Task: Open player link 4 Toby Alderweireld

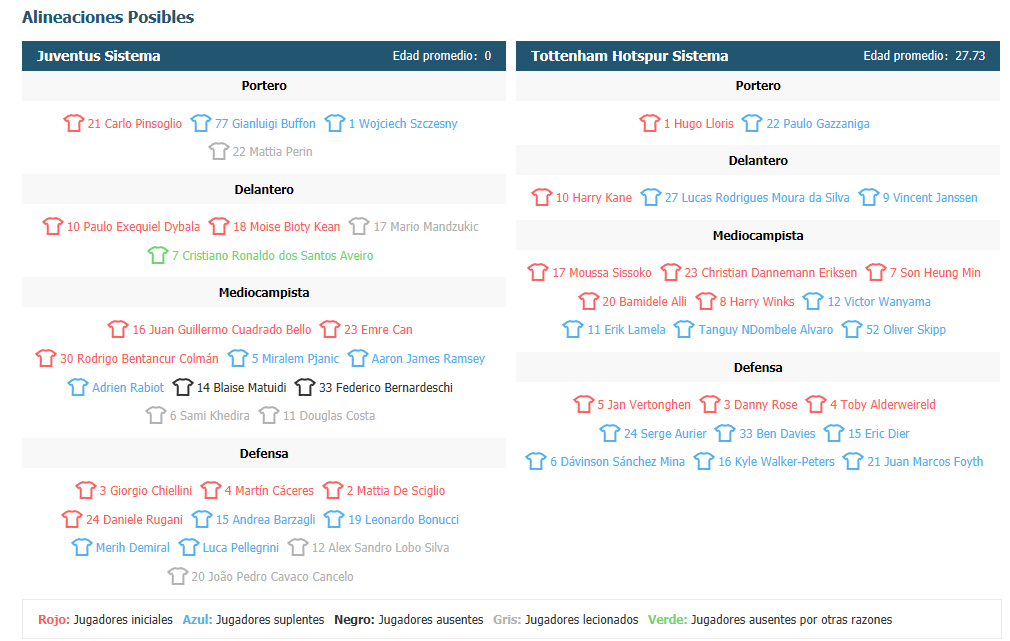Action: 882,405
